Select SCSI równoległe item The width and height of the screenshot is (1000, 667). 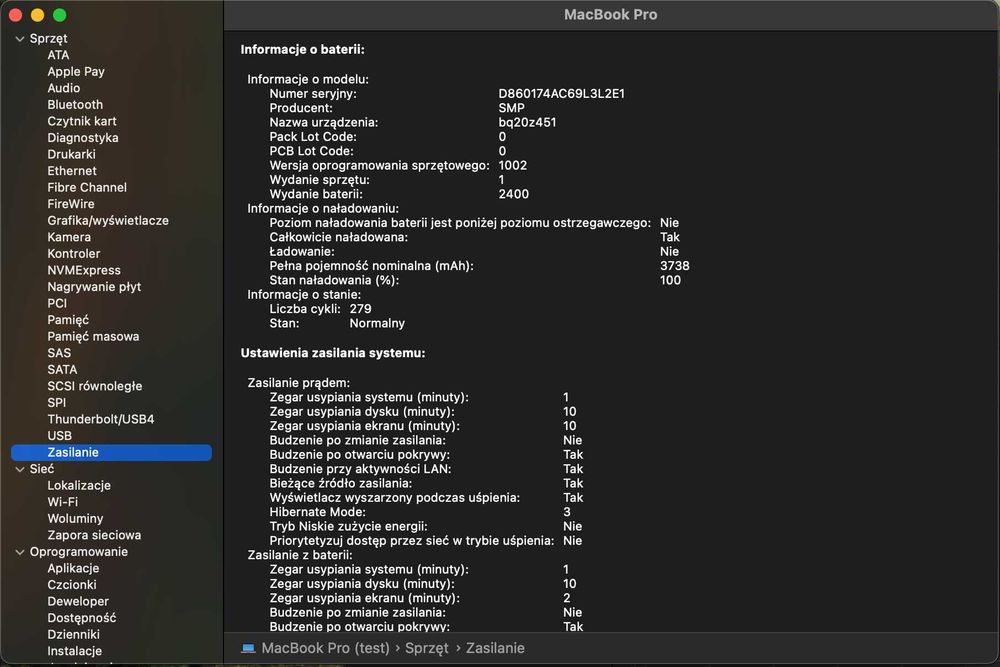point(94,386)
